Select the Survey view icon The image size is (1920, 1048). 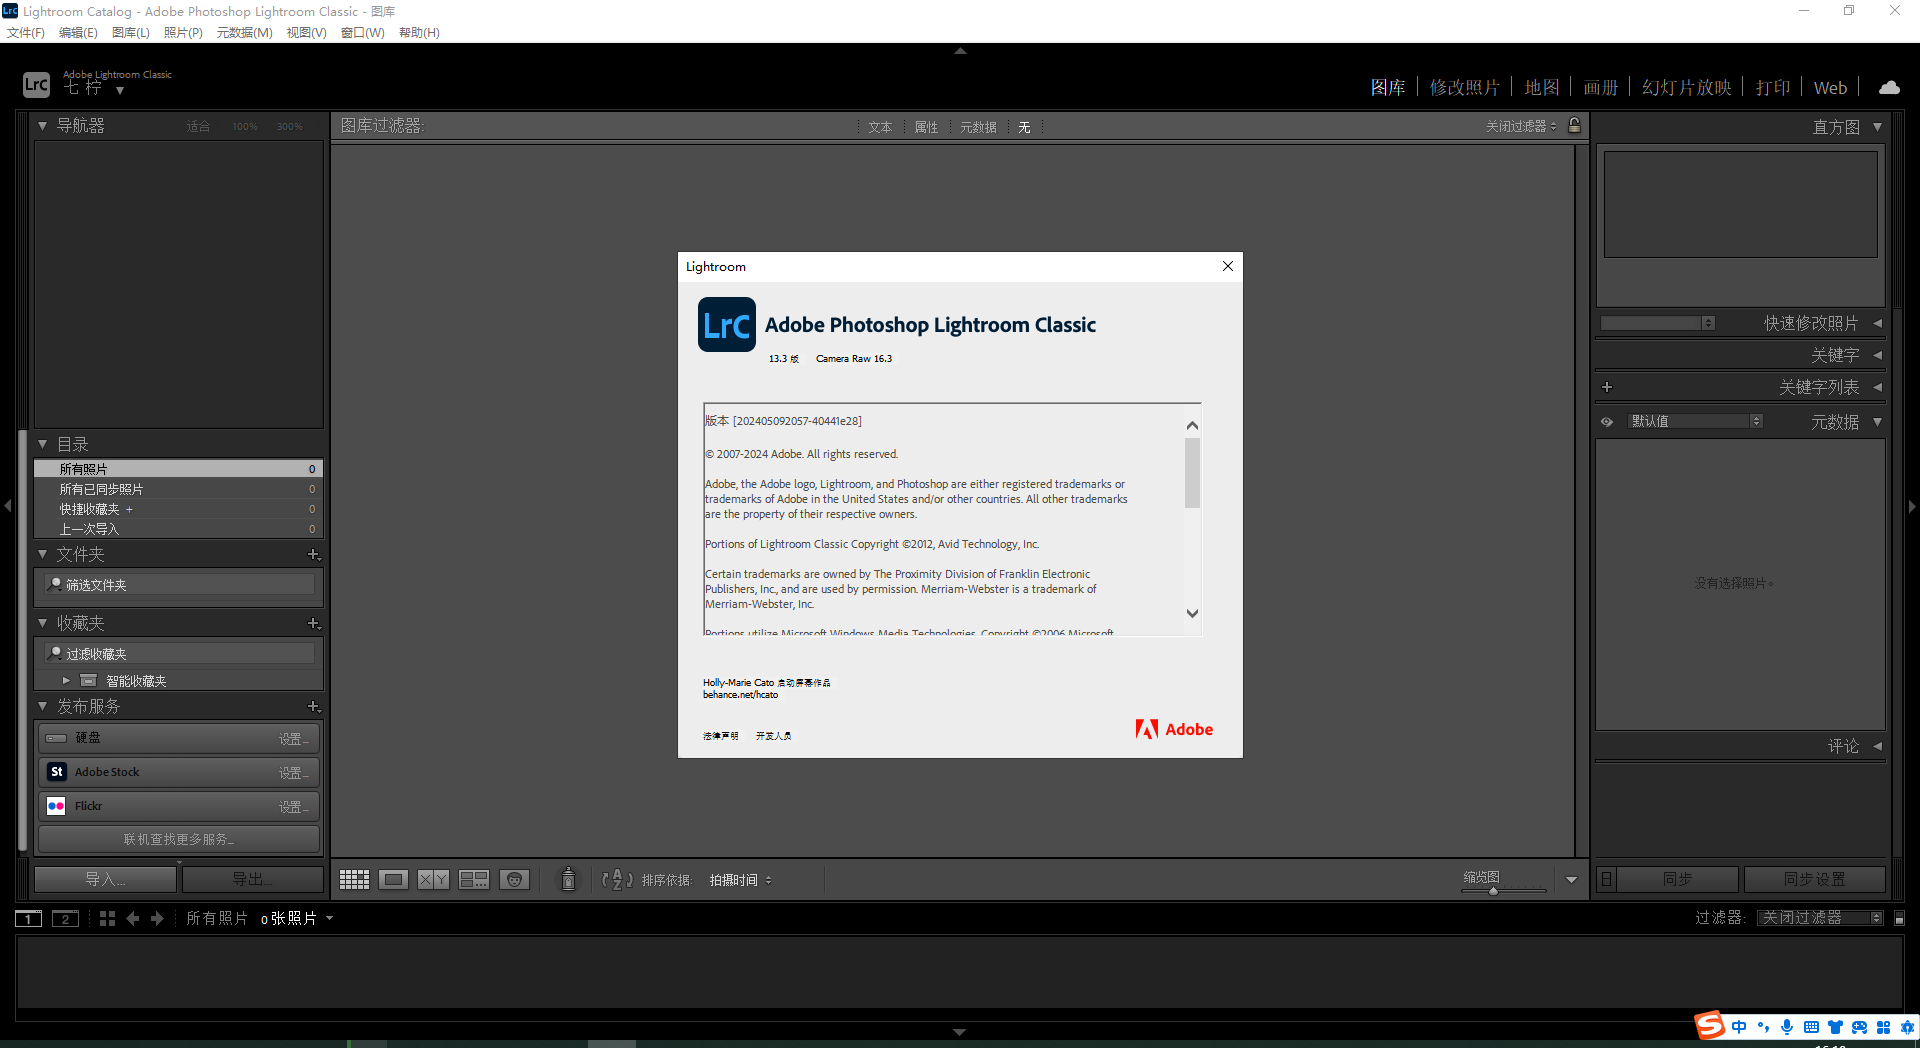coord(473,879)
